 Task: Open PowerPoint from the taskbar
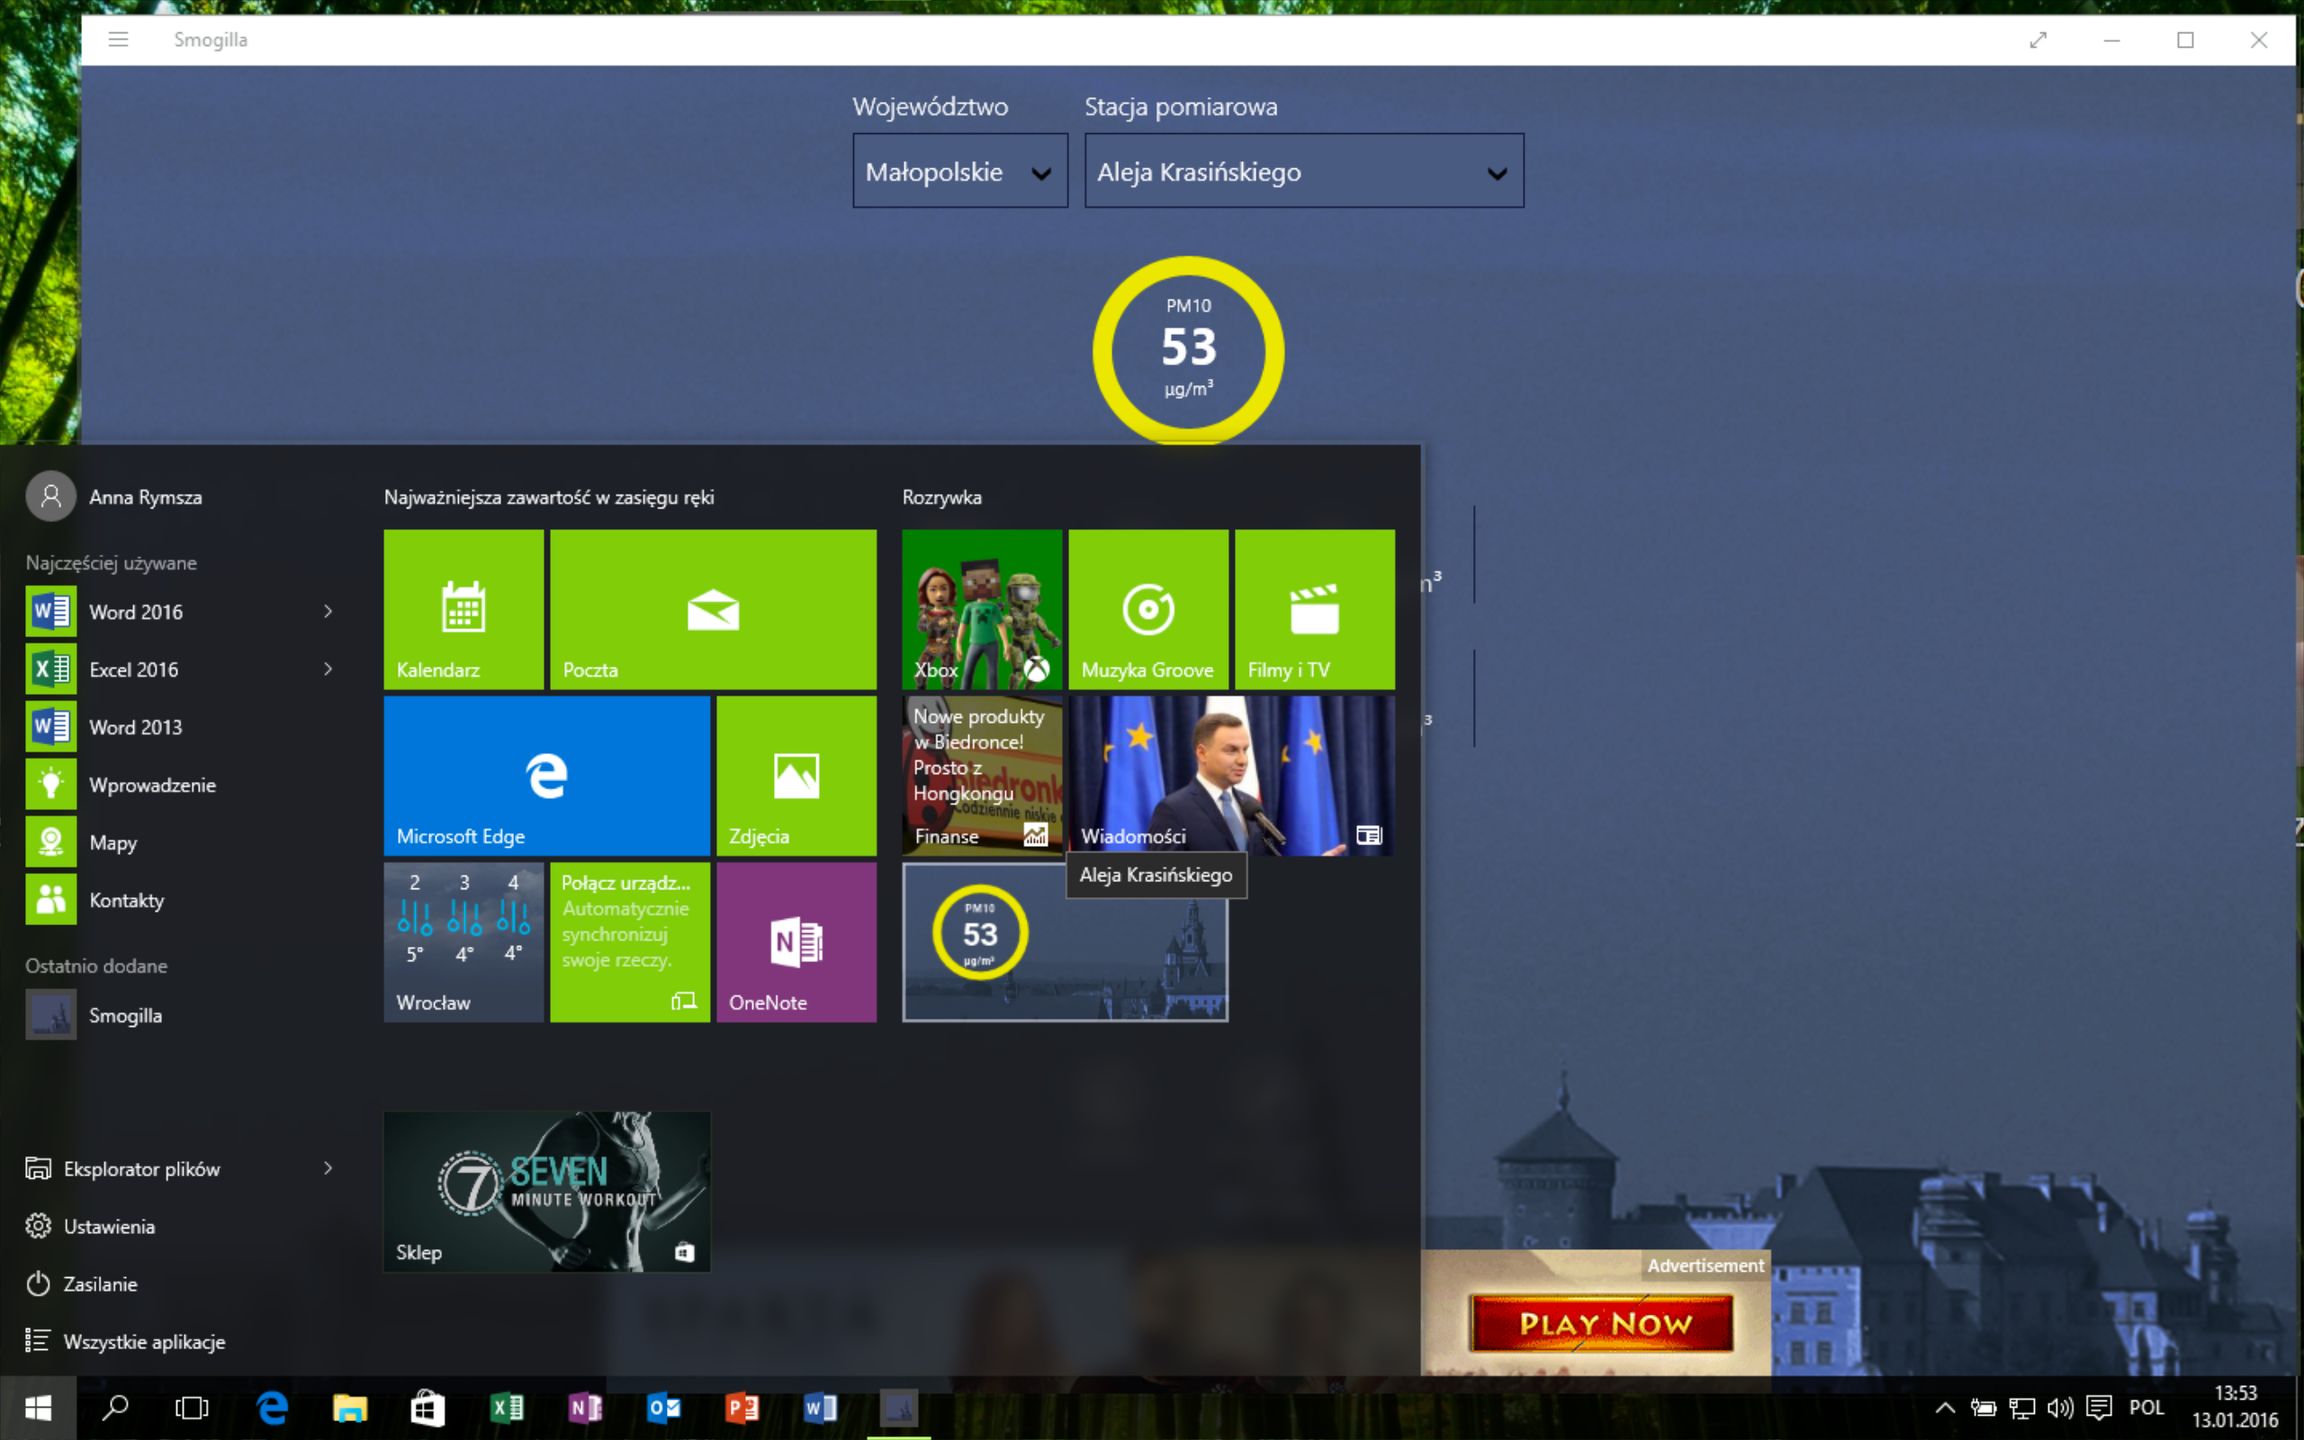click(x=741, y=1408)
